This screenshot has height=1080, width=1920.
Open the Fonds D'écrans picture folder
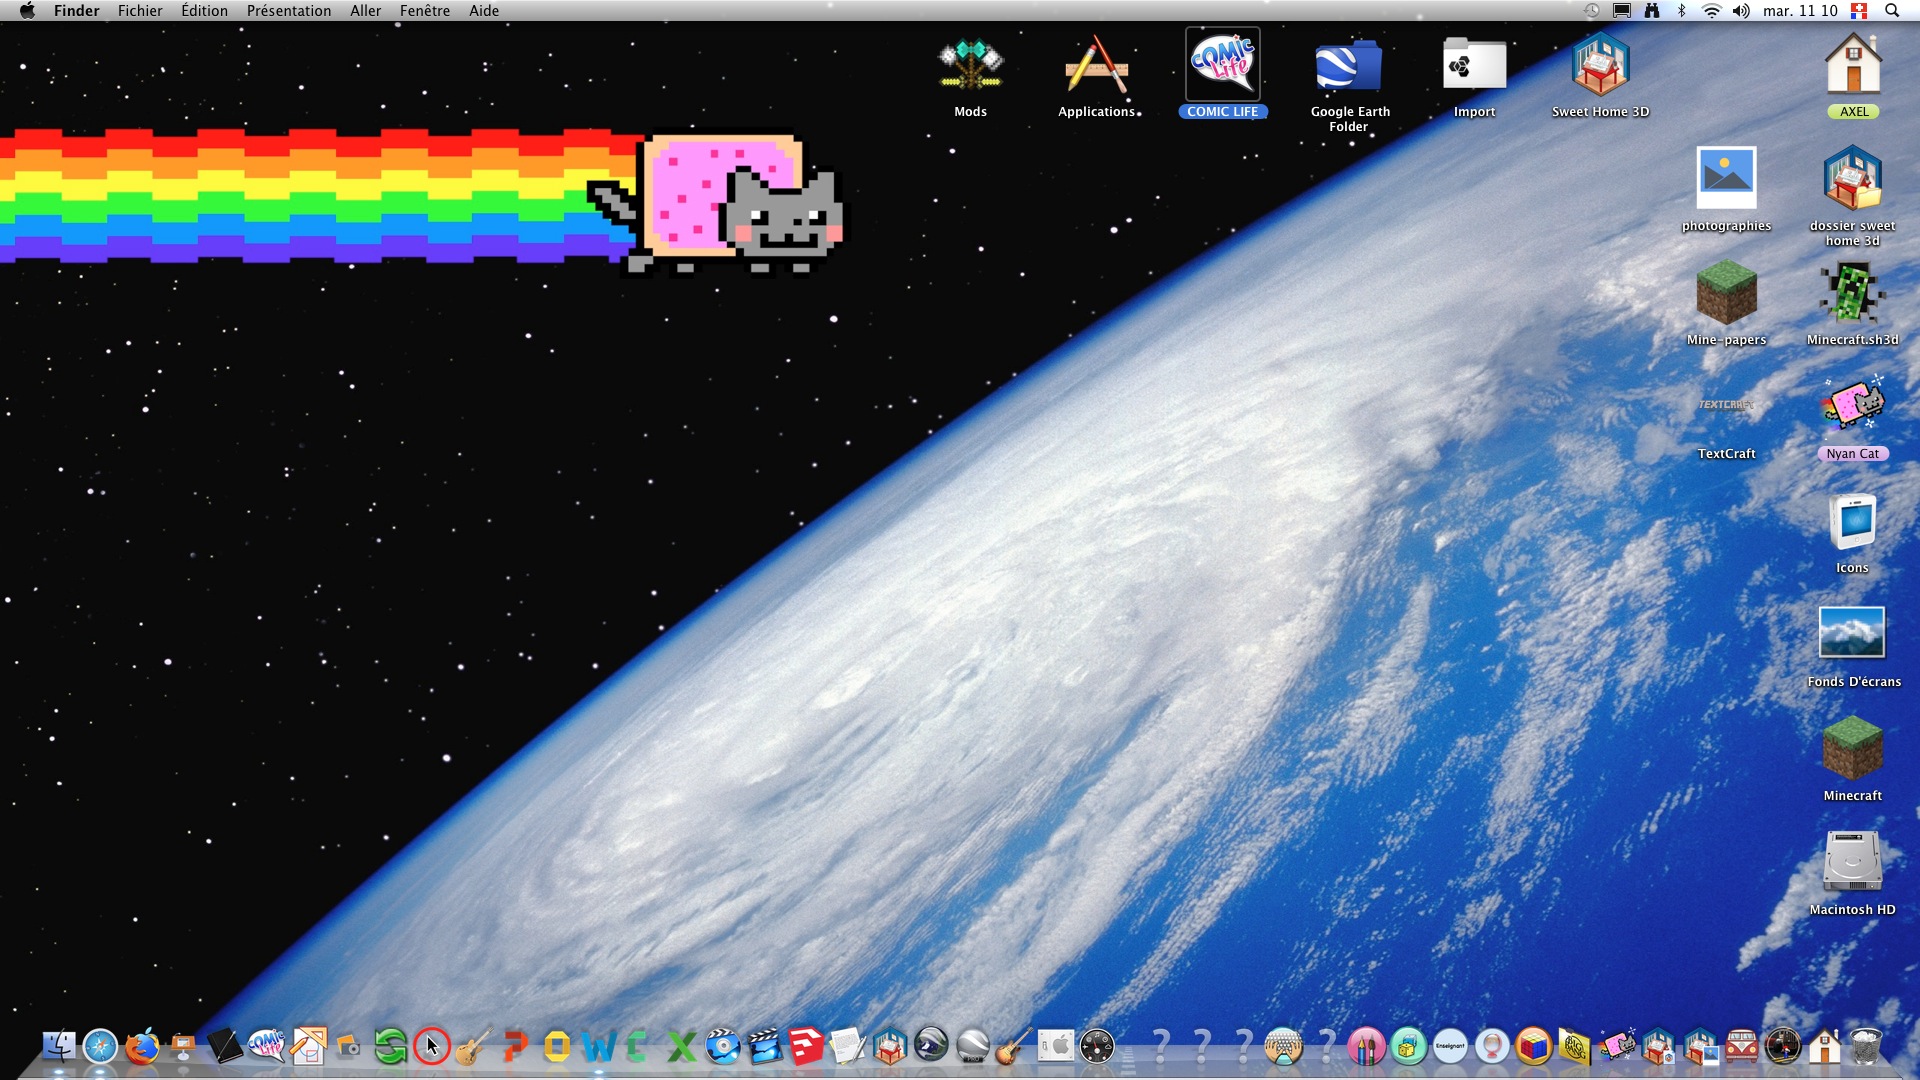click(1853, 633)
